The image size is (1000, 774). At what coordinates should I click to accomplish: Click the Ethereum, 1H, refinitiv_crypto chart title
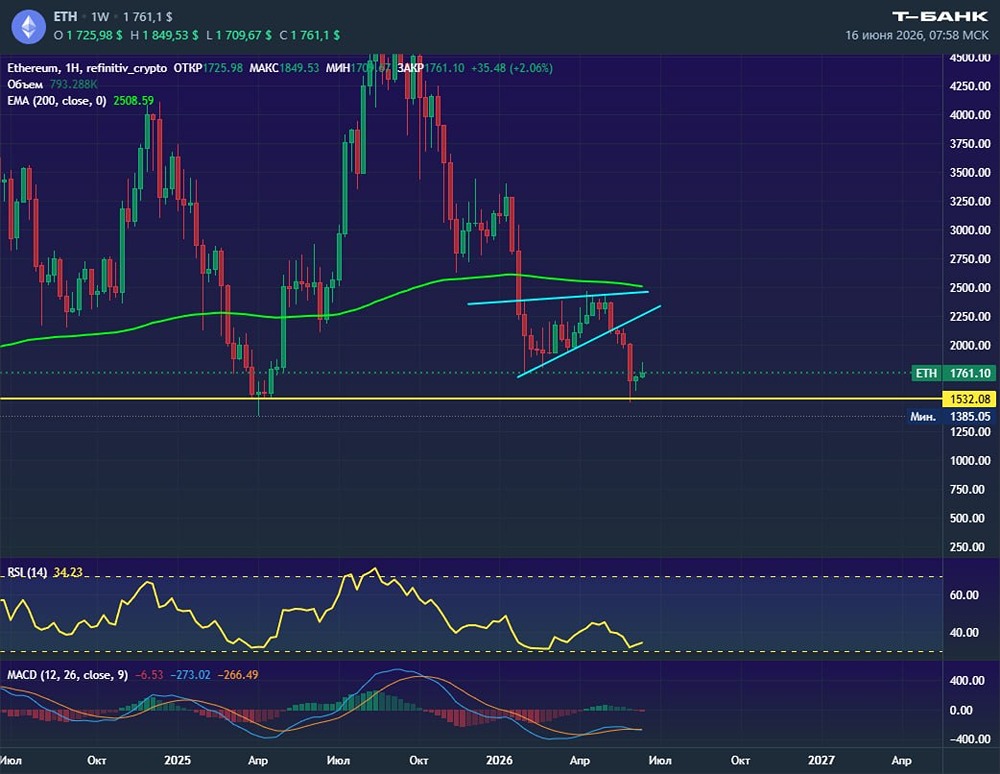pyautogui.click(x=87, y=68)
